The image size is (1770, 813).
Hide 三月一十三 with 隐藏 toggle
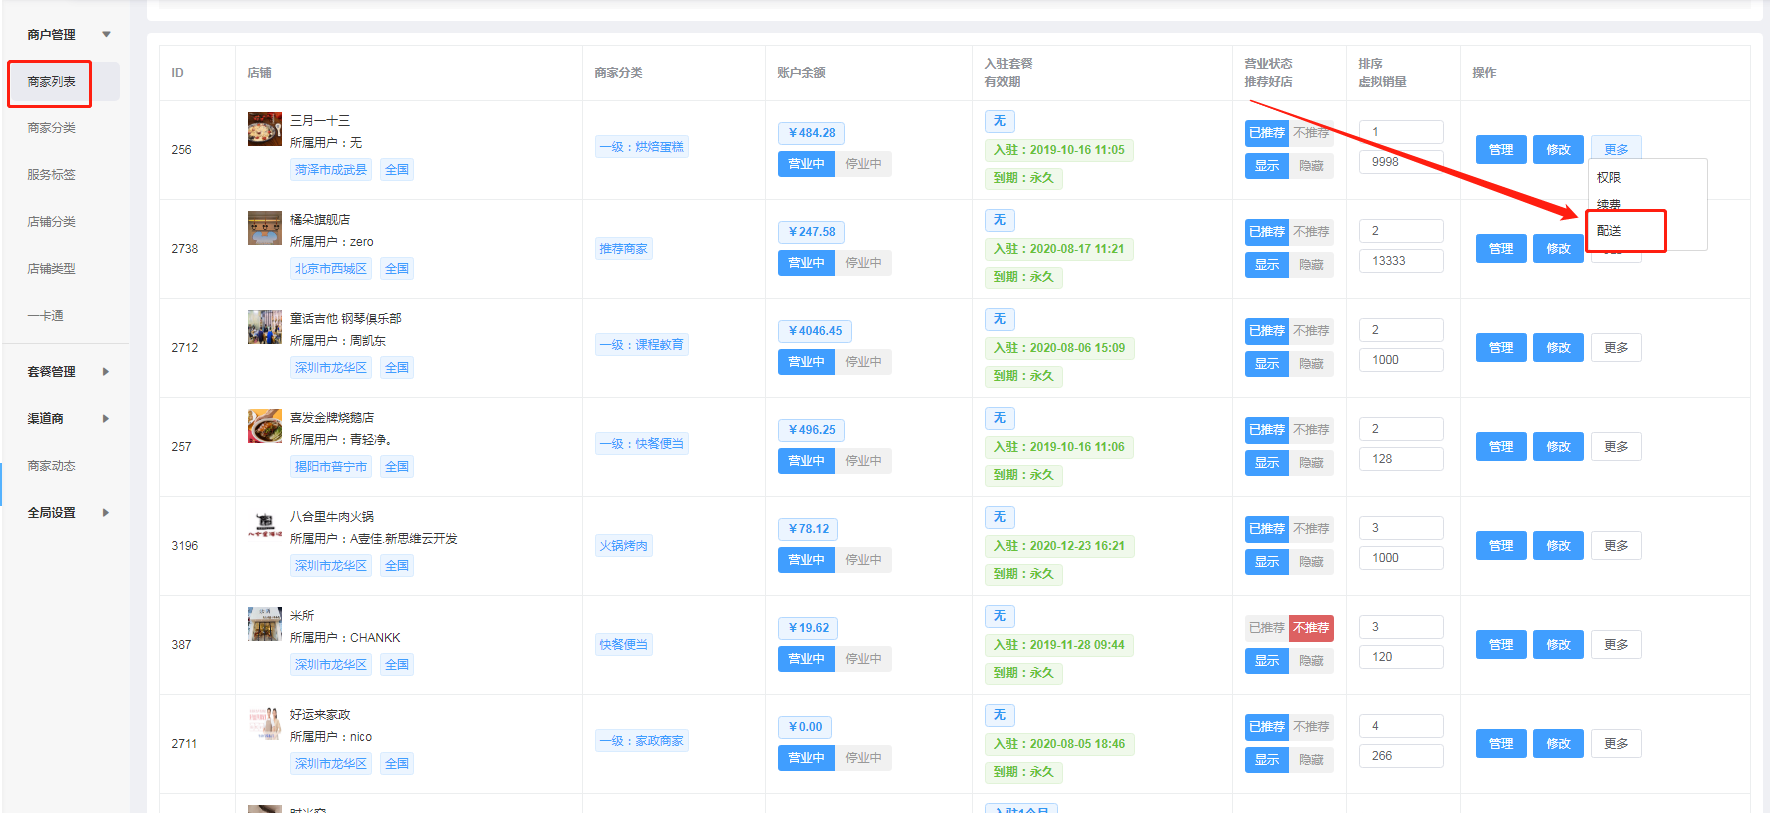click(x=1311, y=166)
